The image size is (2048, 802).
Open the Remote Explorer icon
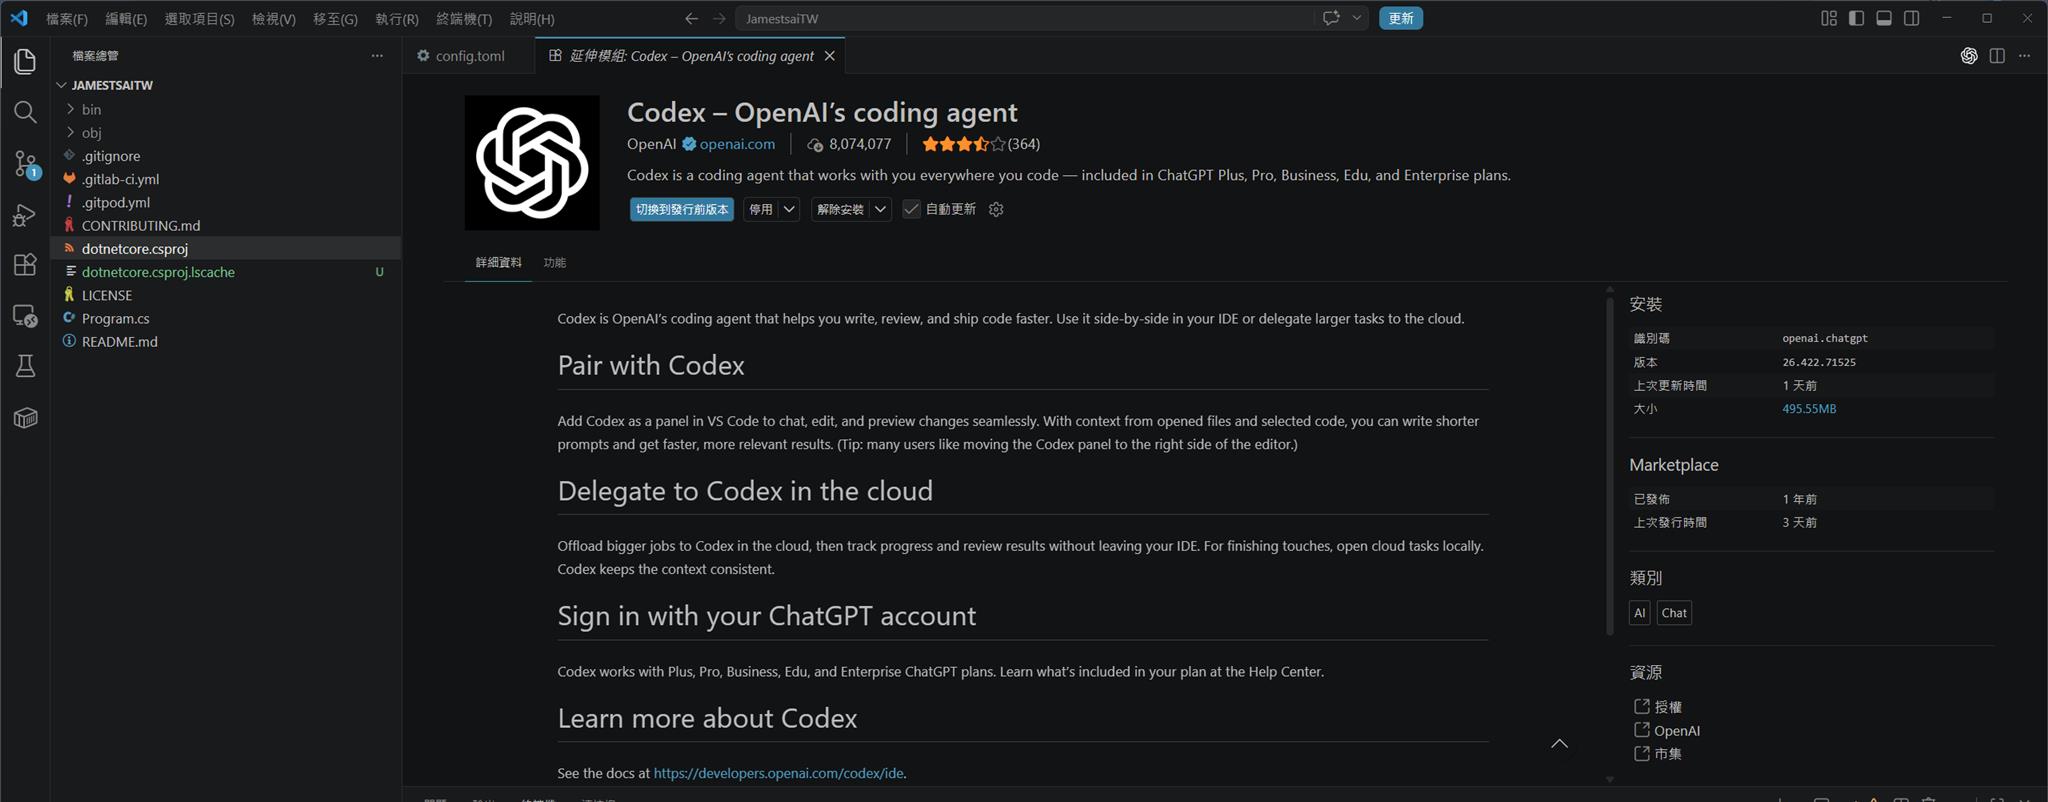coord(25,316)
